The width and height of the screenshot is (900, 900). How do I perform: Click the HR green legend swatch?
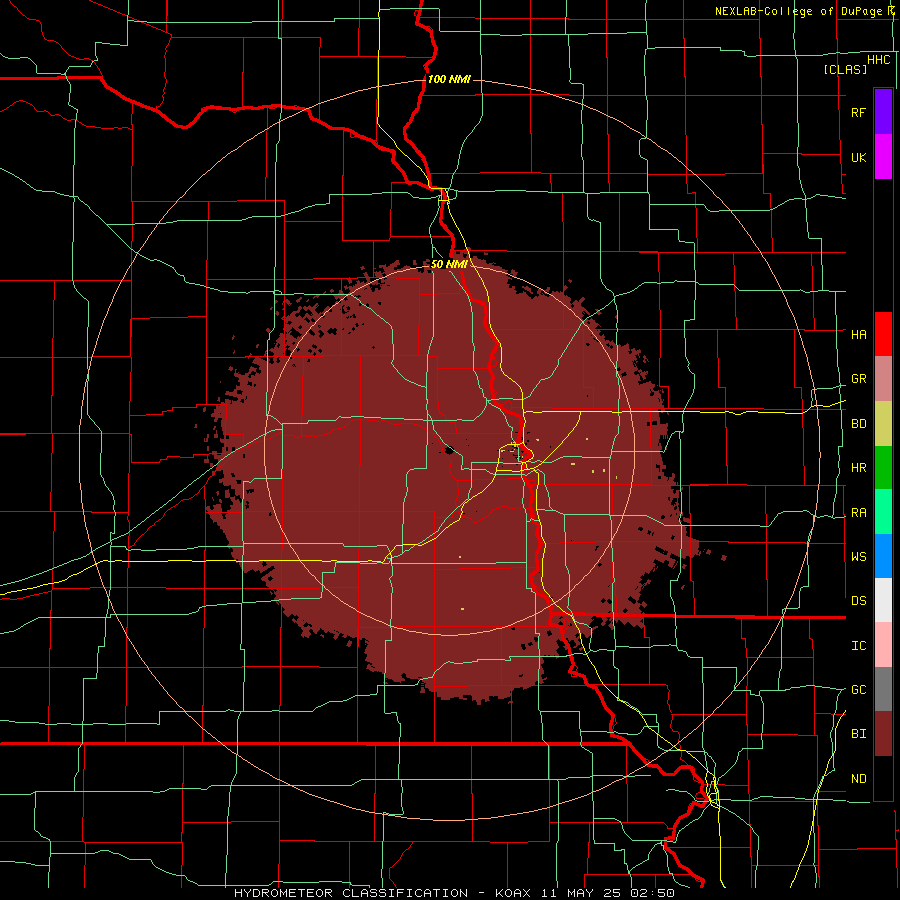883,467
